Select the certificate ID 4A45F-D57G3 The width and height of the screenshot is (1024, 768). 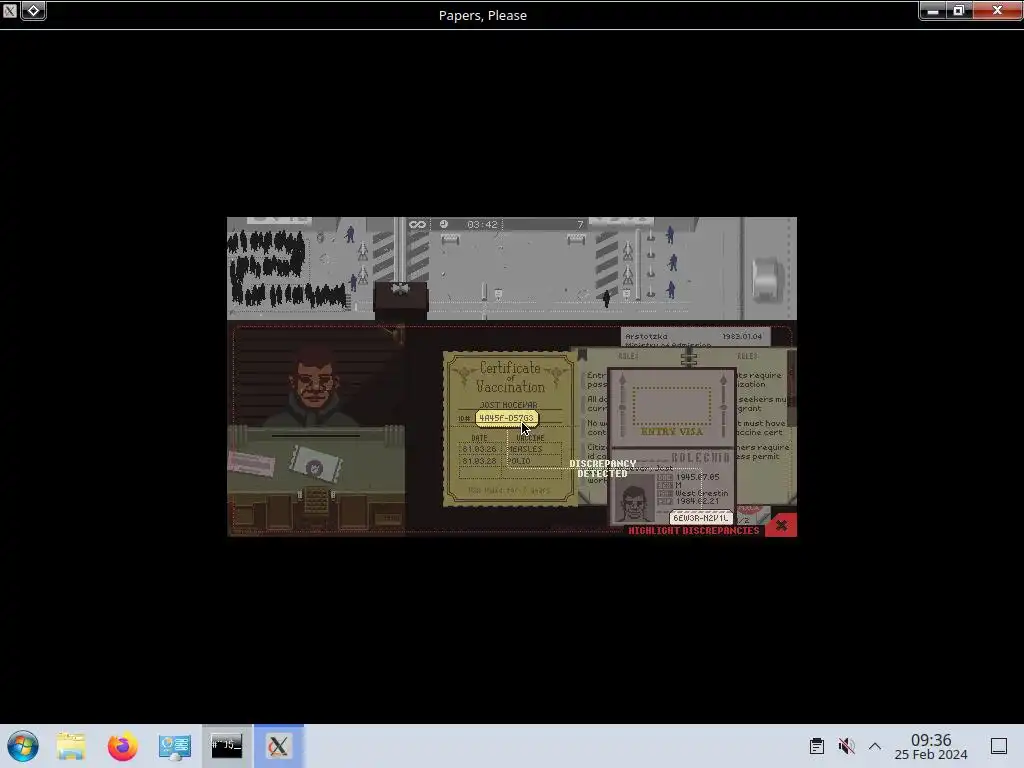(x=506, y=418)
